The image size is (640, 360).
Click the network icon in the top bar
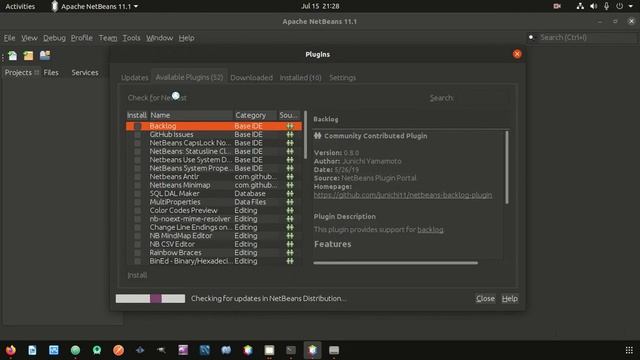[580, 6]
